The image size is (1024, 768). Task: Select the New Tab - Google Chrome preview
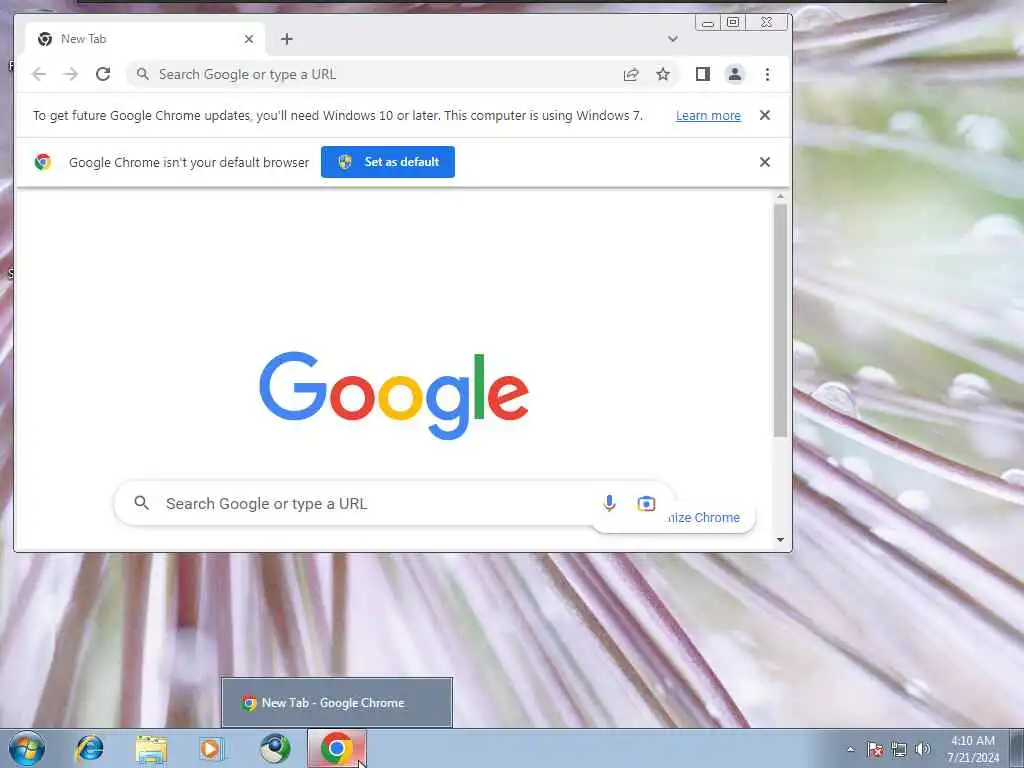click(337, 703)
